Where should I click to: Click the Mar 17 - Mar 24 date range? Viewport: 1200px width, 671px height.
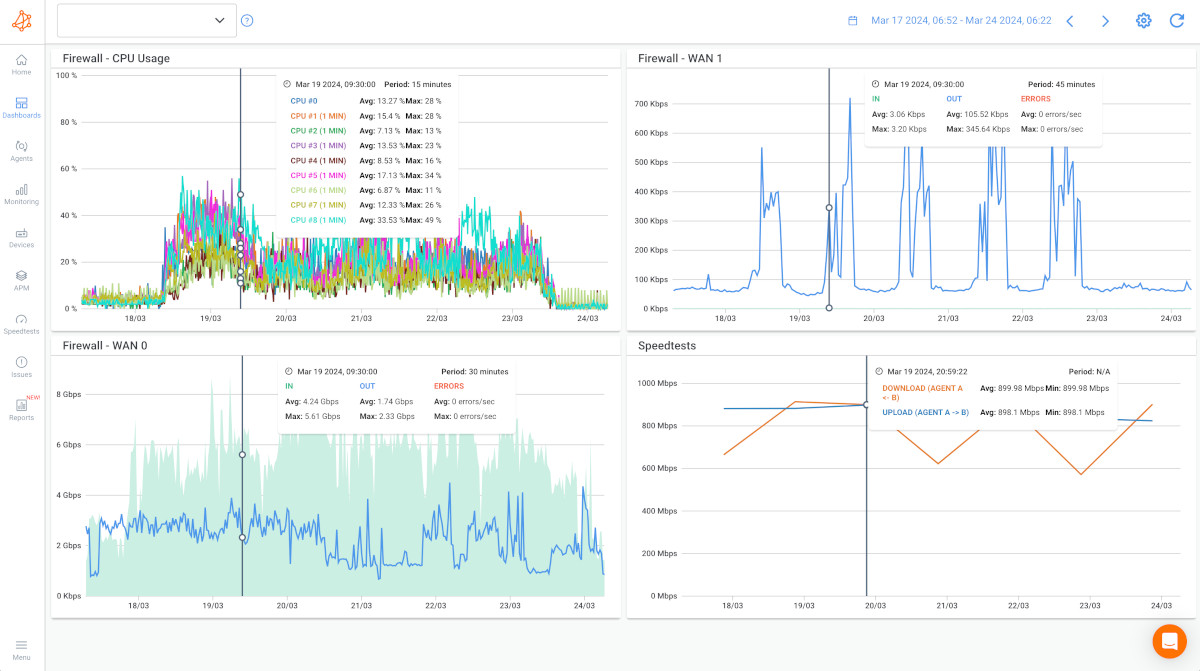click(960, 19)
